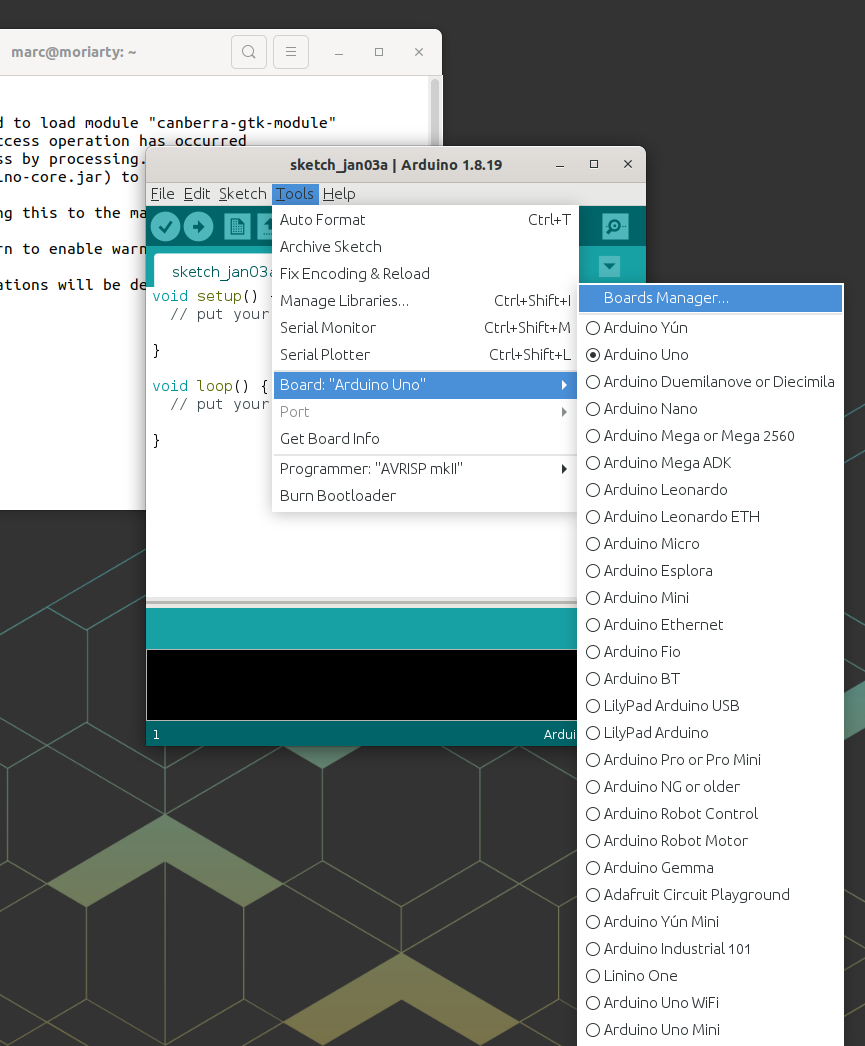
Task: Select the Arduino Leonardo board
Action: click(710, 490)
